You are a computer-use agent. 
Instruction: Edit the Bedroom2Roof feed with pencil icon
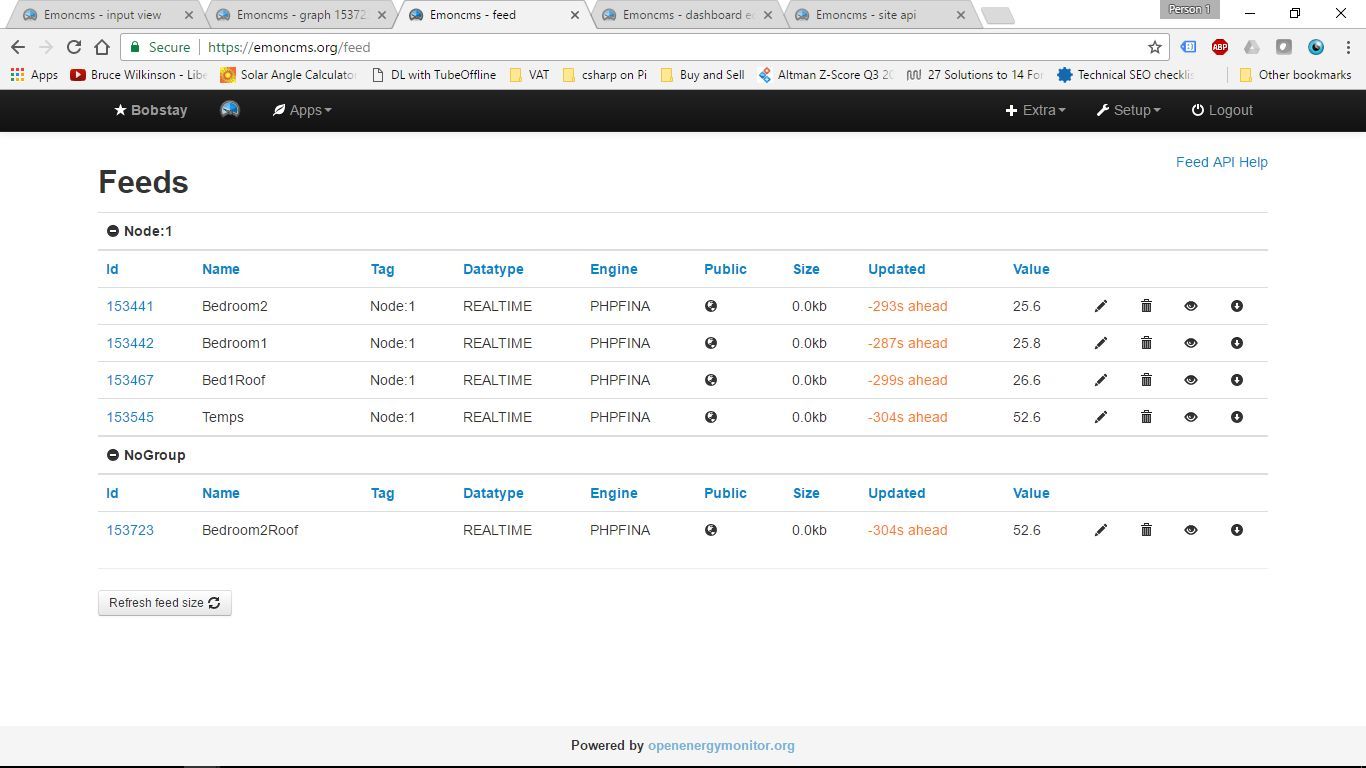(1100, 530)
